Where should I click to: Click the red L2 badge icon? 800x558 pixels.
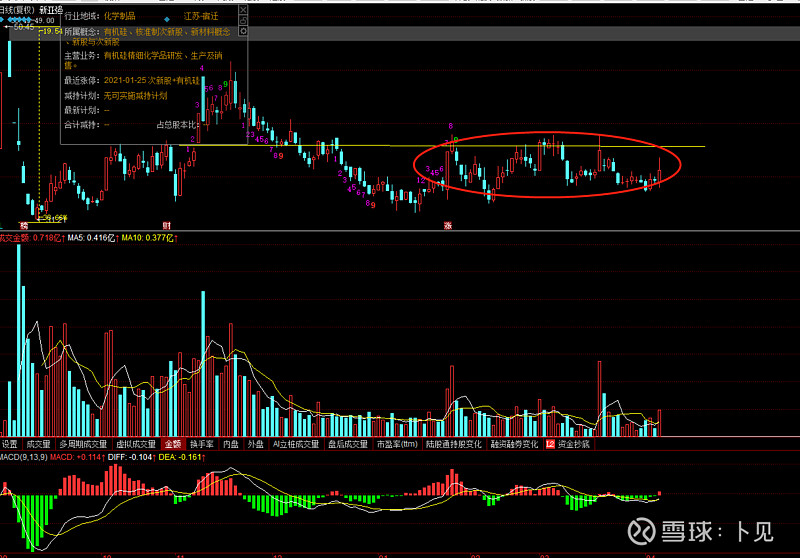coord(549,443)
